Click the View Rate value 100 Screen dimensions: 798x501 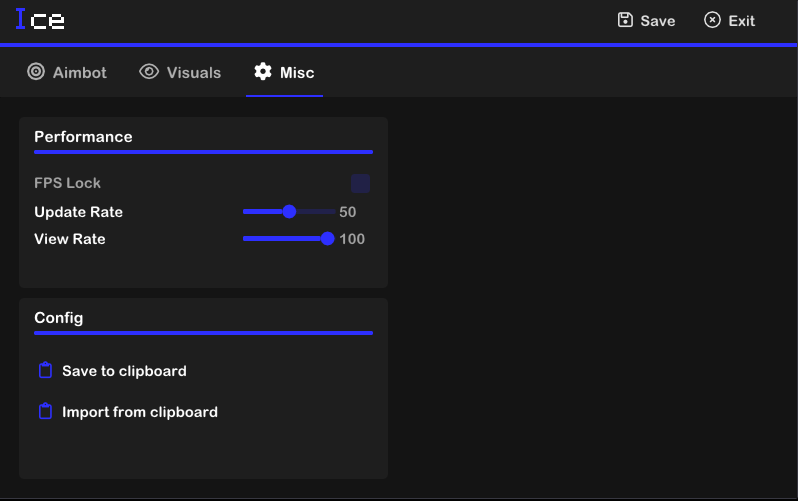tap(352, 239)
